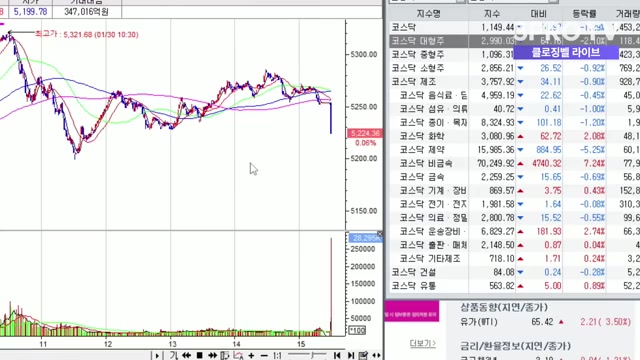Viewport: 640px width, 360px height.
Task: Click the fast-forward double-arrow icon
Action: pyautogui.click(x=212, y=356)
